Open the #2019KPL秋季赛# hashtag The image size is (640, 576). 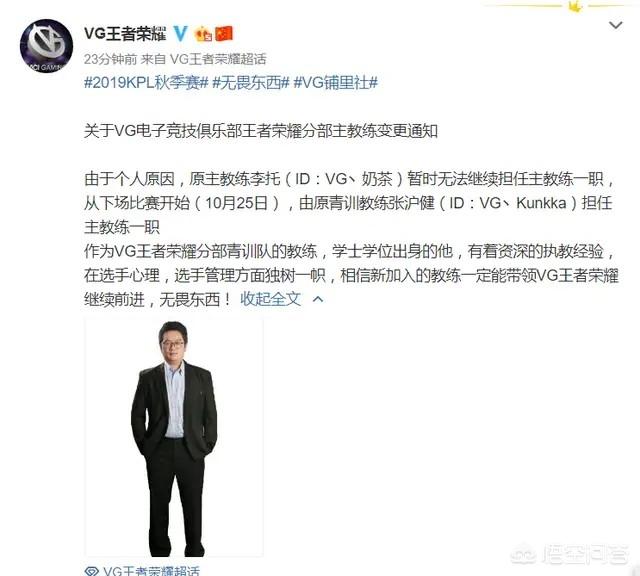tap(146, 82)
